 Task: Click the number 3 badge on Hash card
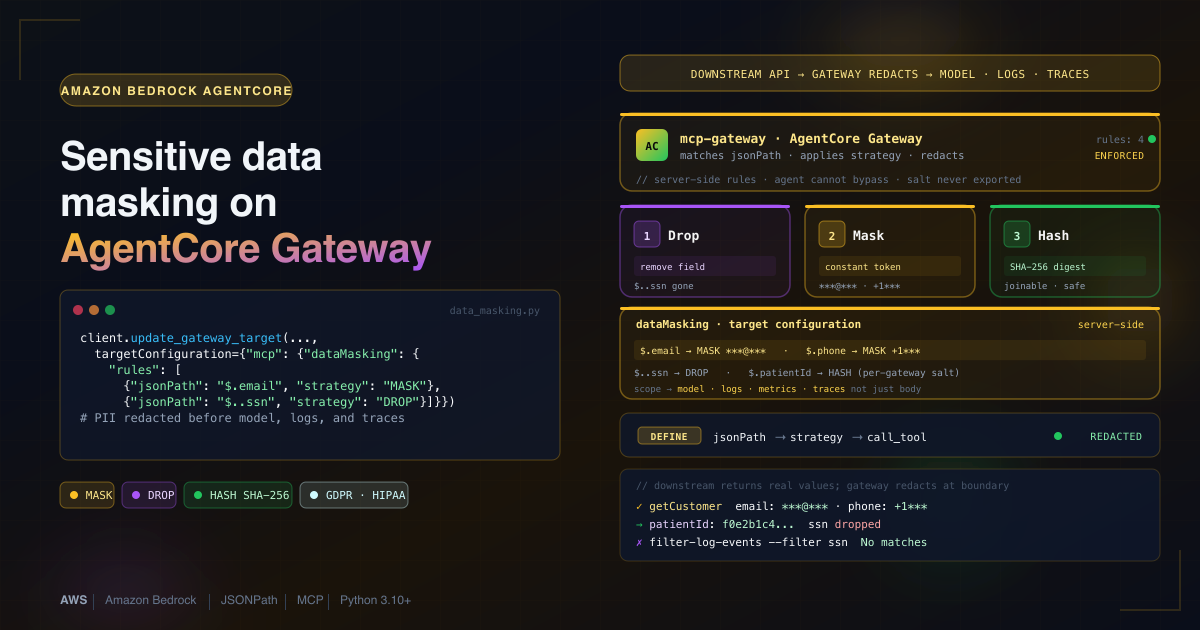point(1017,235)
